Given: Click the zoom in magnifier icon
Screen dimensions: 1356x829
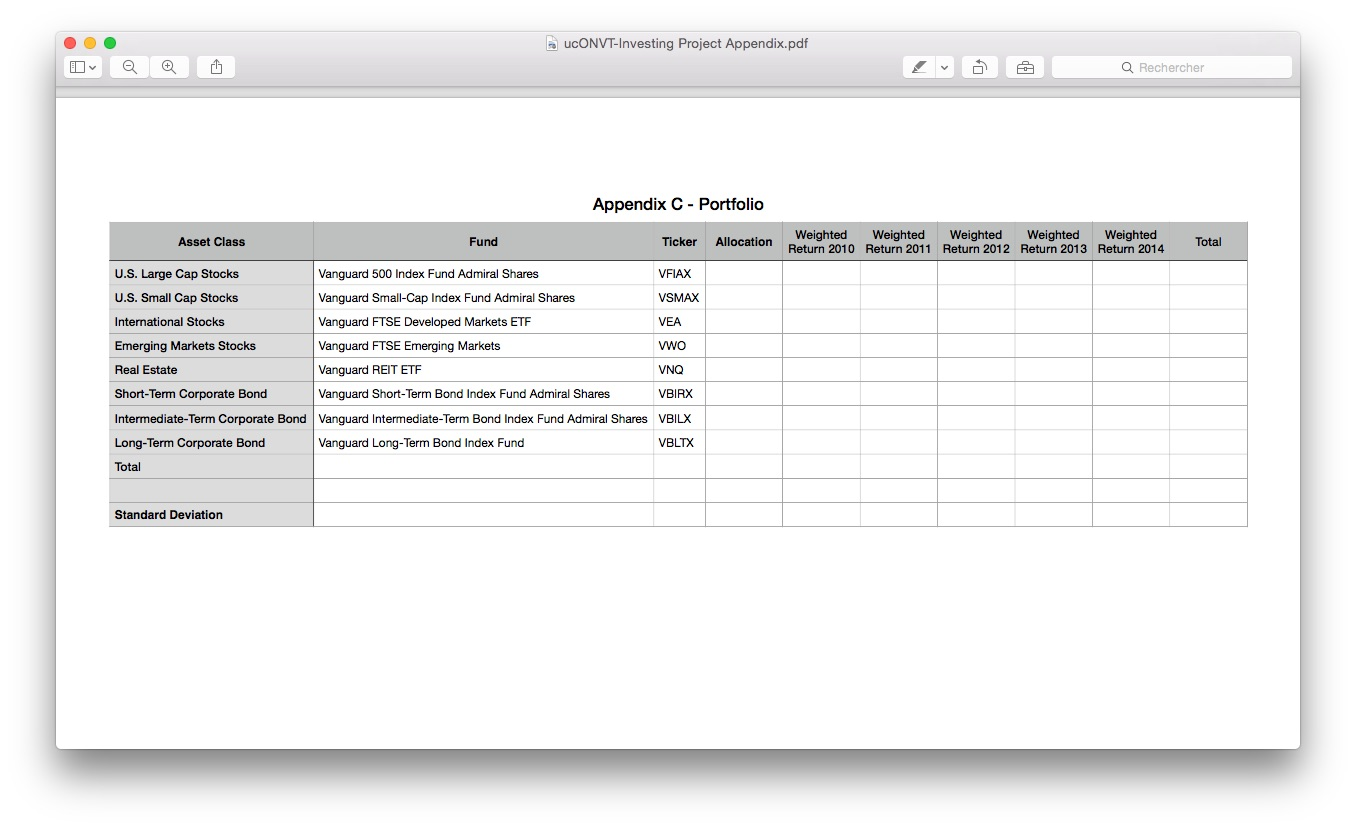Looking at the screenshot, I should click(168, 66).
